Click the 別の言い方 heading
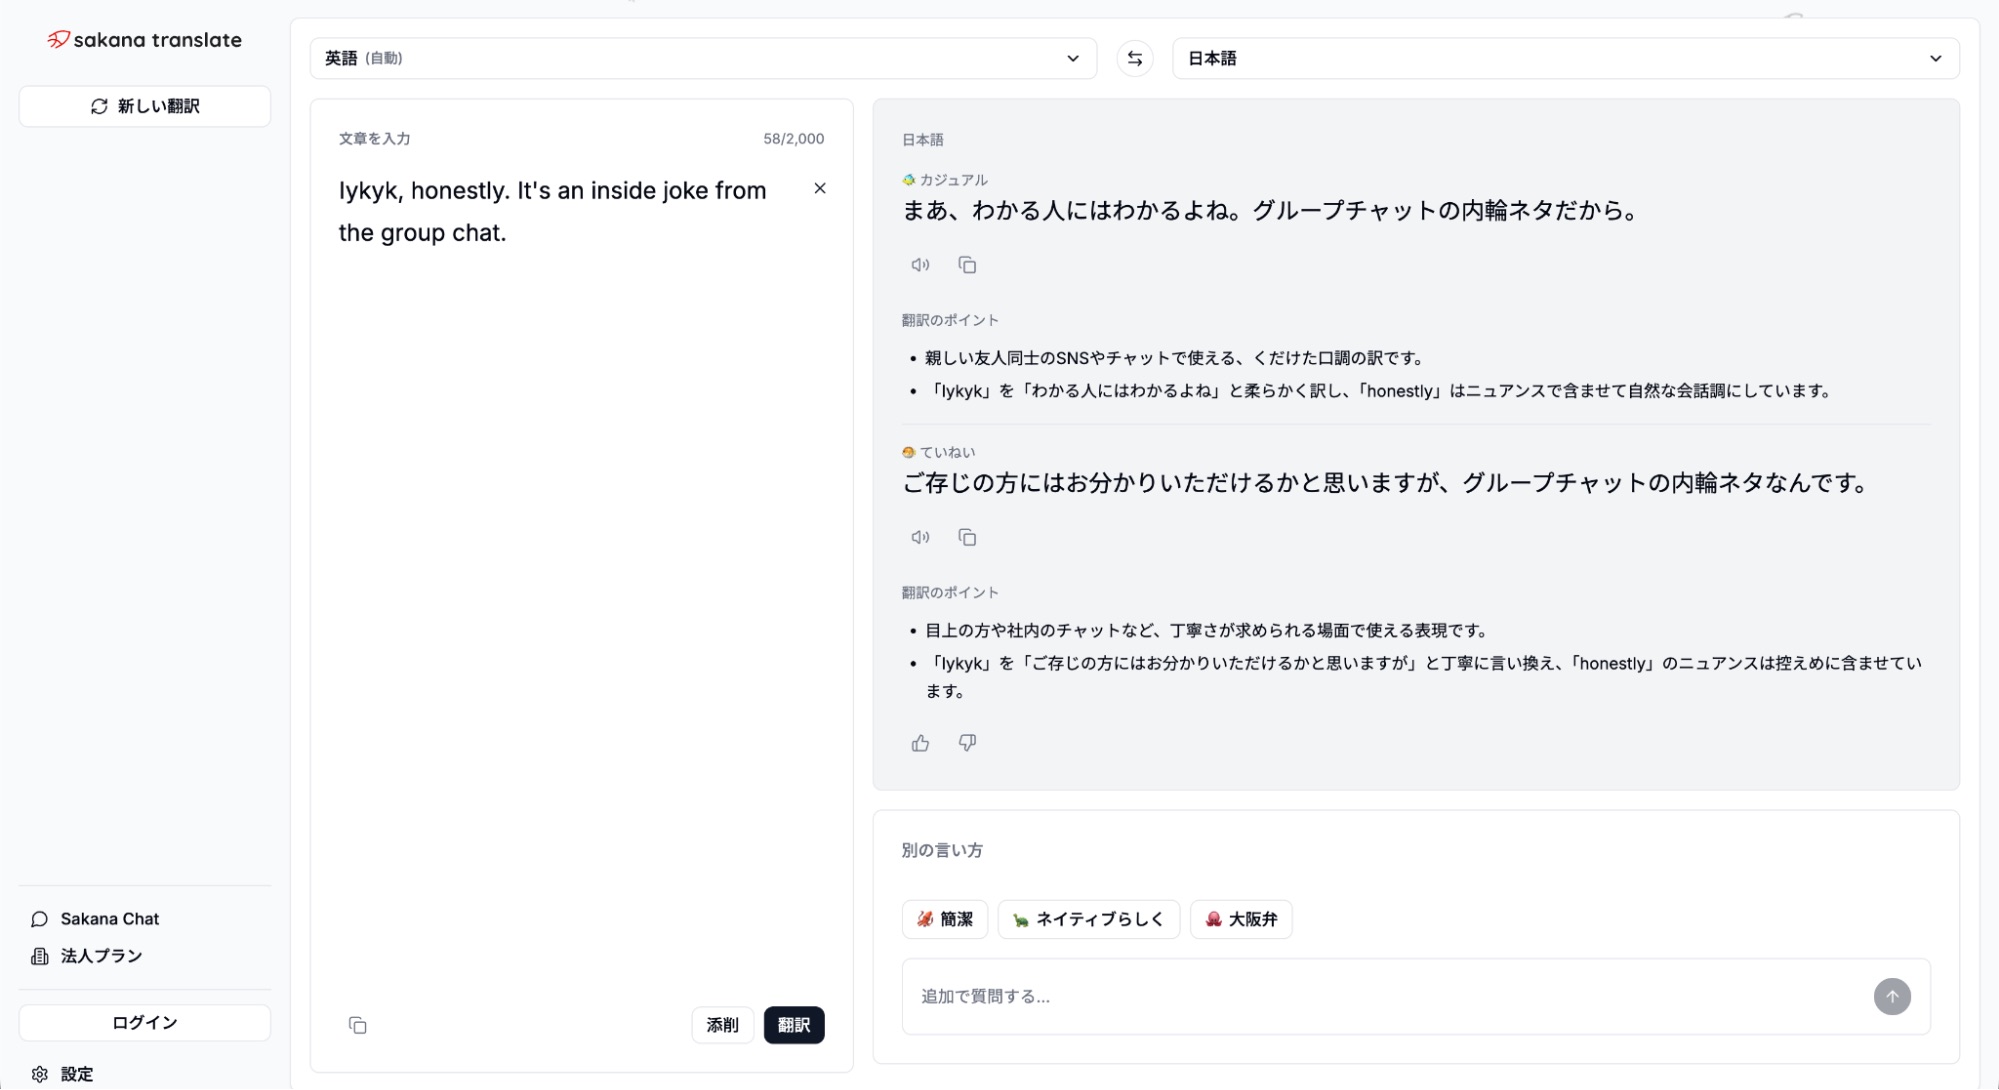This screenshot has height=1090, width=1999. click(942, 850)
